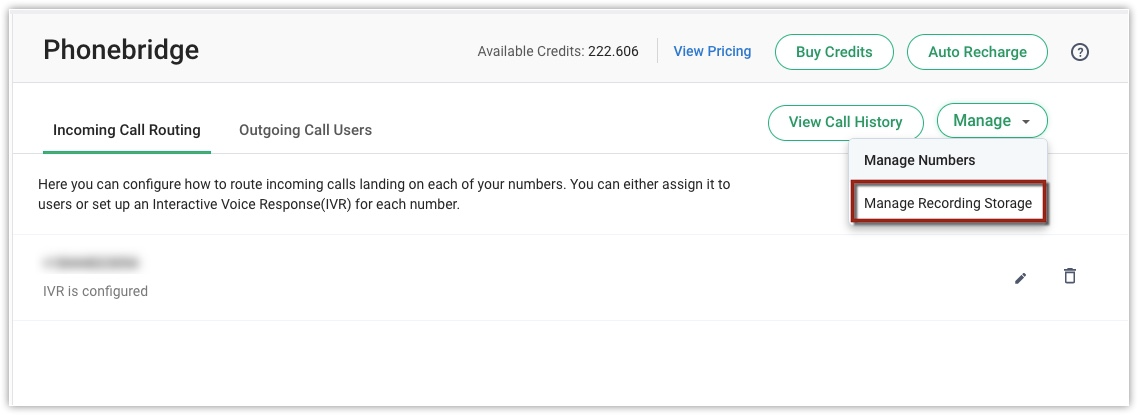
Task: Select the blurred phone number entry
Action: tap(90, 263)
